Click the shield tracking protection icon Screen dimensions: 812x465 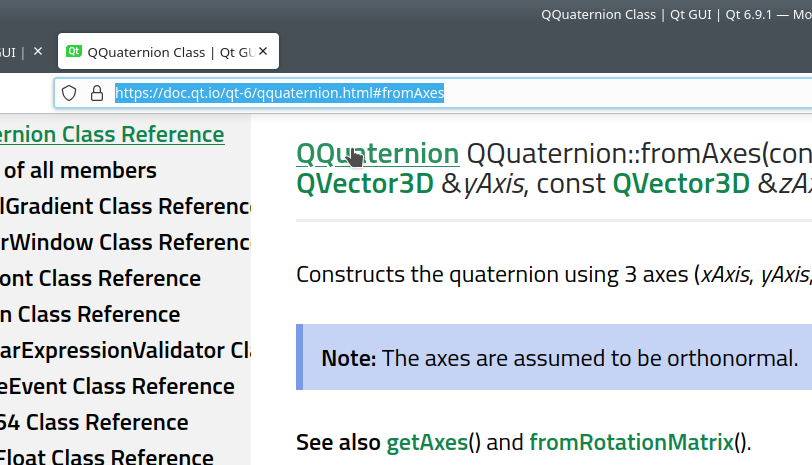69,93
